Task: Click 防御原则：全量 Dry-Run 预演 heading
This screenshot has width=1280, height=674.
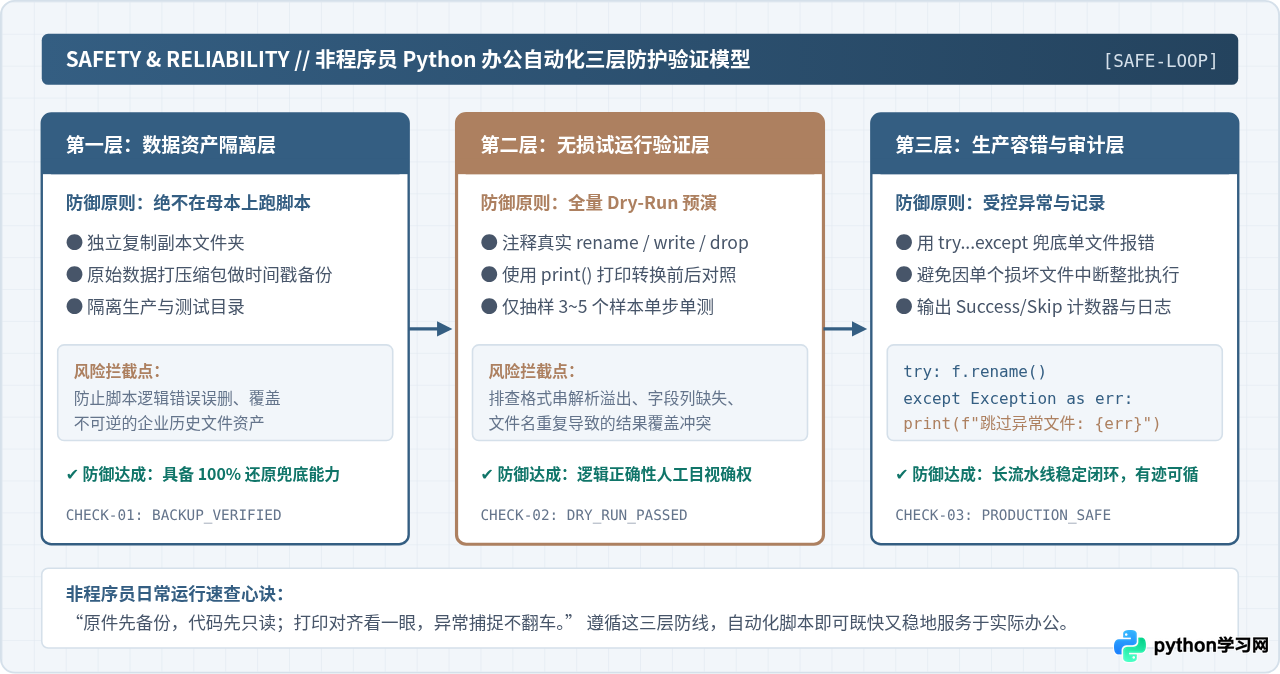Action: click(598, 203)
